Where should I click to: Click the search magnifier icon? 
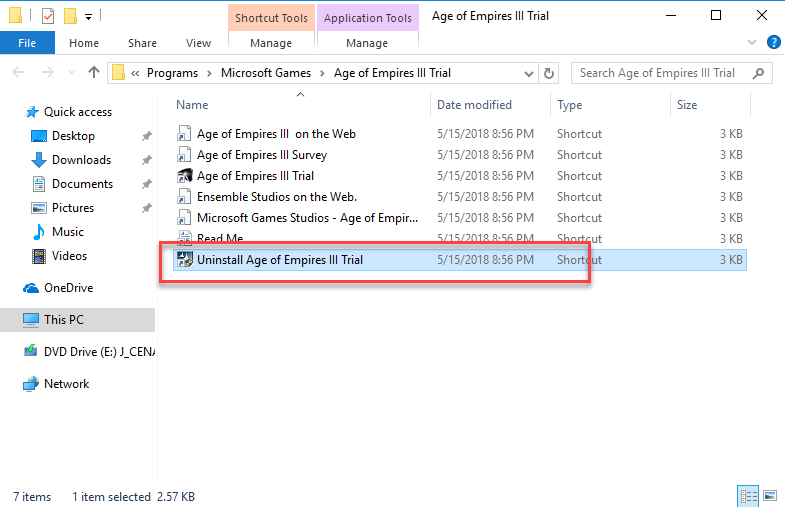point(758,73)
